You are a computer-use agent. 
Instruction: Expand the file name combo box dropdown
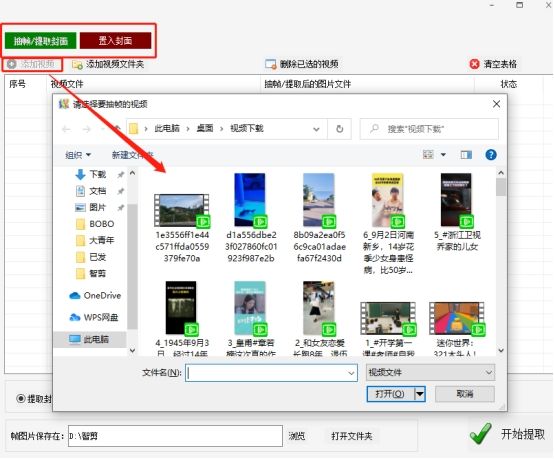pyautogui.click(x=351, y=373)
